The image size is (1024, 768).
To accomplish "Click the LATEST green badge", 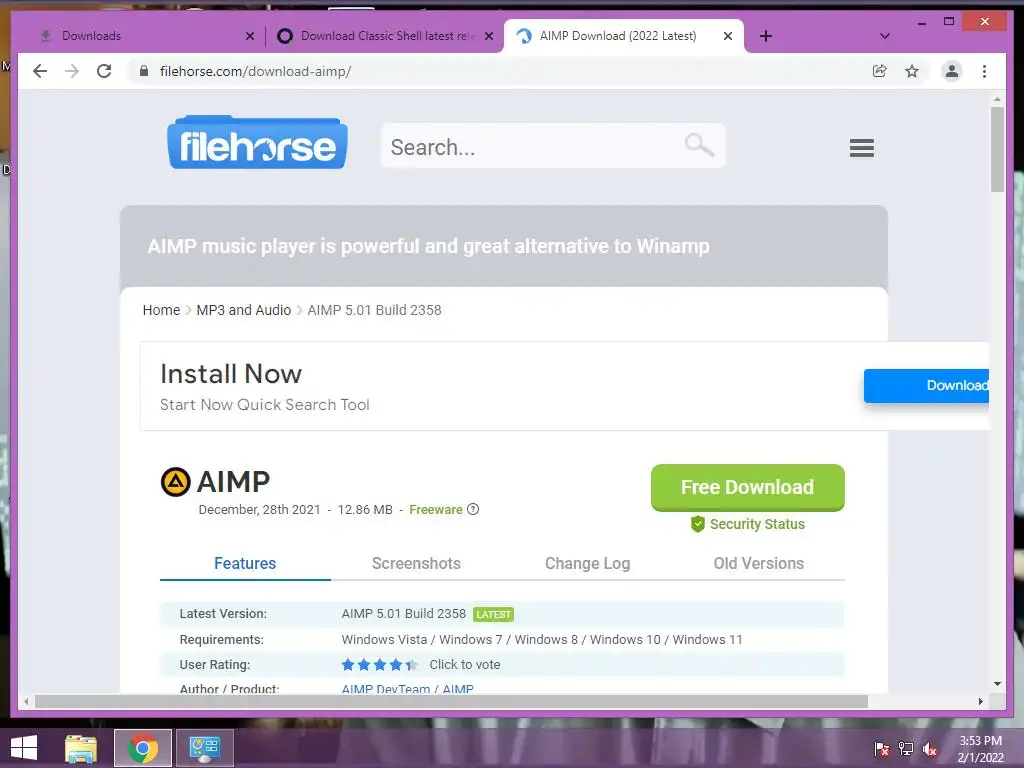I will (x=494, y=615).
